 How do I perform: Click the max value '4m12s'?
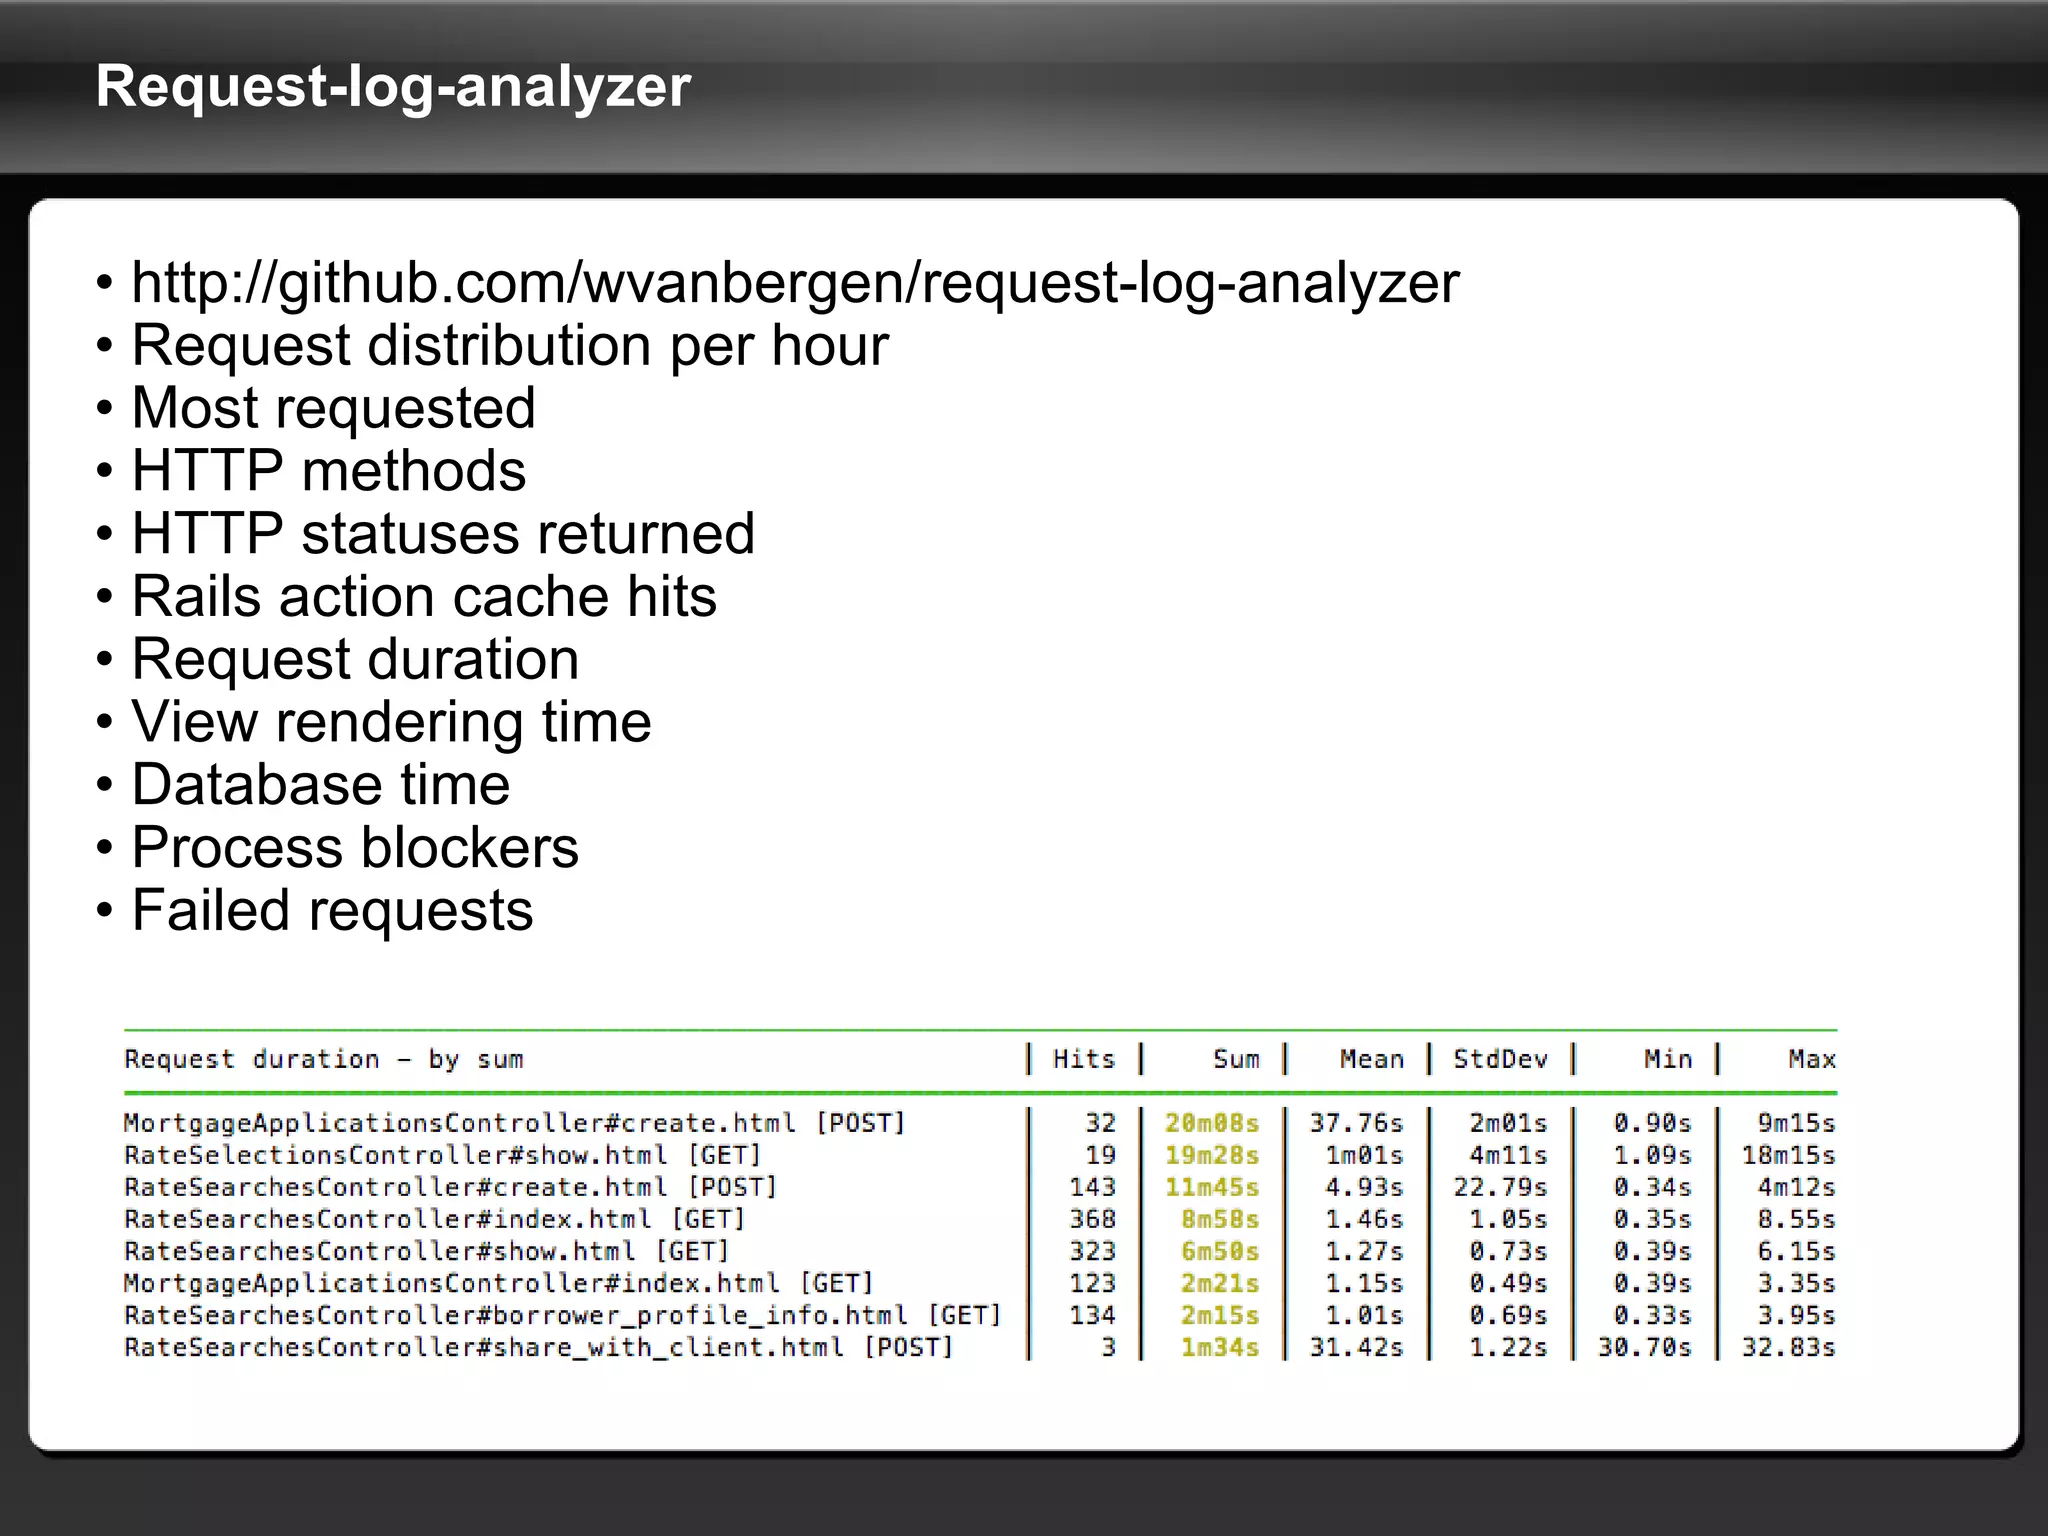(1796, 1187)
